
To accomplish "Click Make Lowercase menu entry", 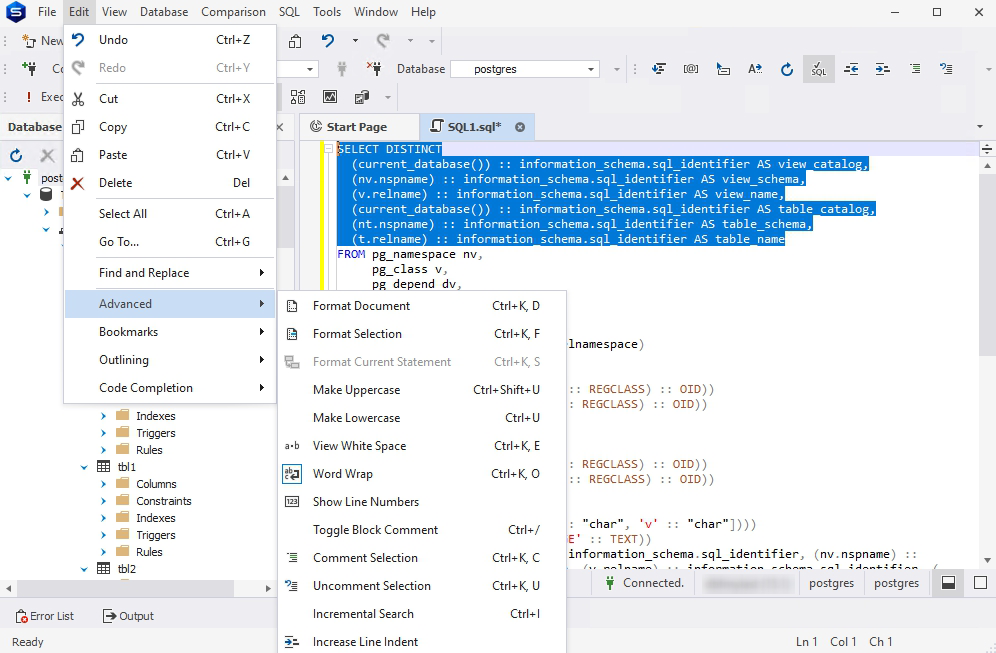I will (422, 418).
